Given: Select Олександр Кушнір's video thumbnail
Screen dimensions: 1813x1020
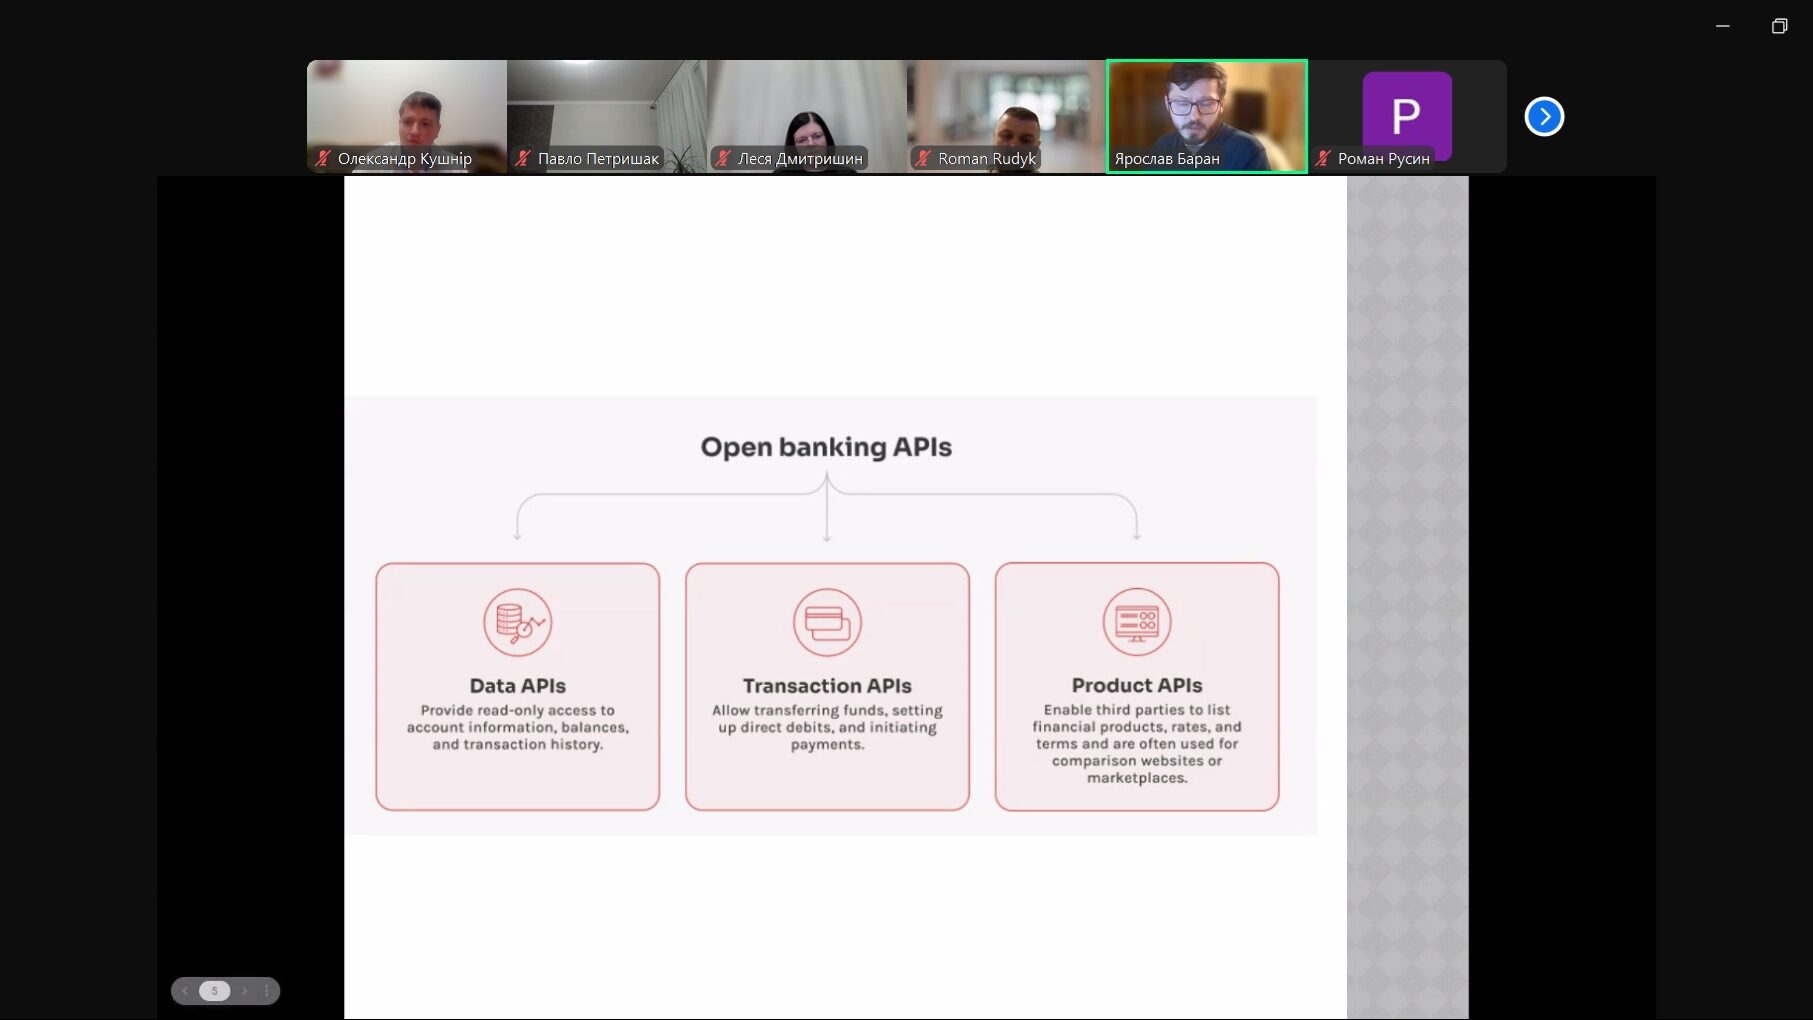Looking at the screenshot, I should pos(406,110).
